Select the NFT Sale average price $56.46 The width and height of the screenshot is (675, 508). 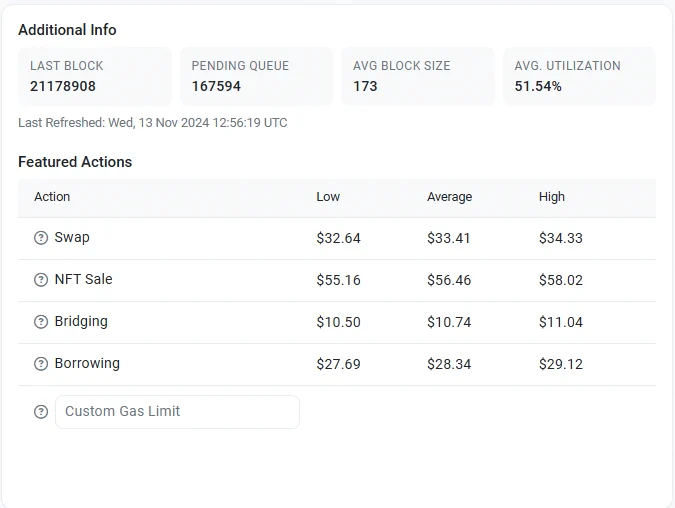[449, 280]
